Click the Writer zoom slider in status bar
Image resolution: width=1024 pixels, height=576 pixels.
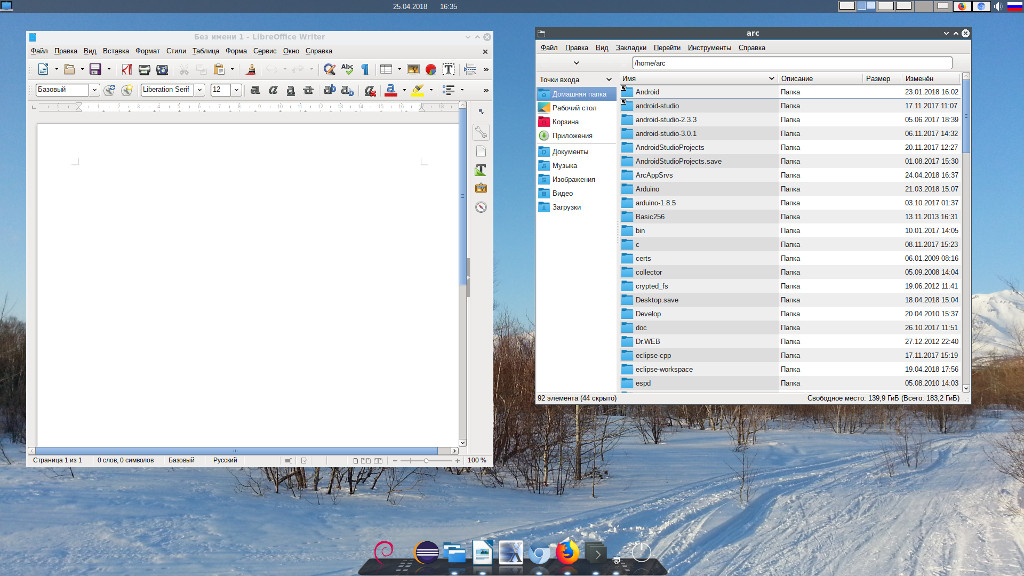click(425, 460)
